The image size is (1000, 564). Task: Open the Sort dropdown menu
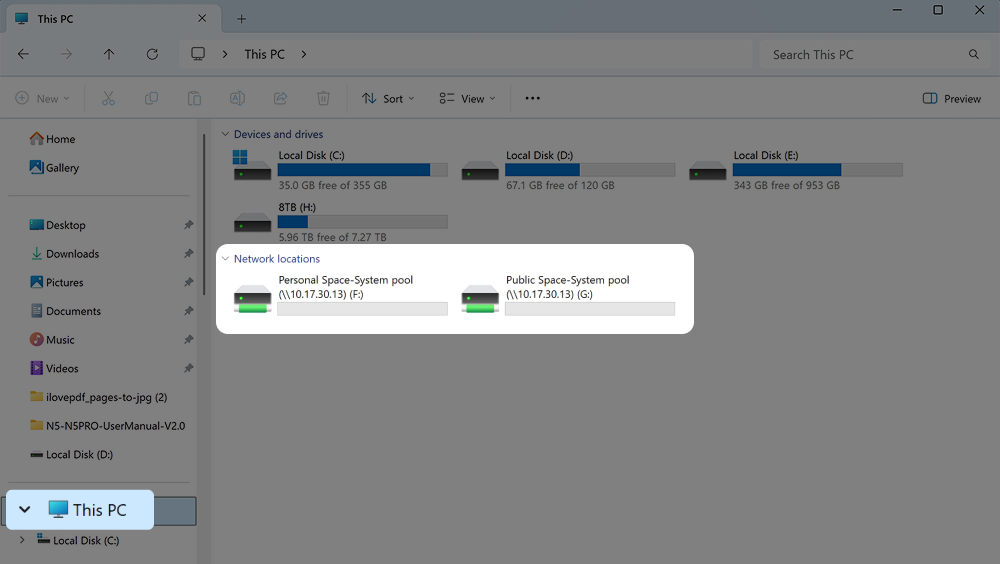pyautogui.click(x=388, y=98)
